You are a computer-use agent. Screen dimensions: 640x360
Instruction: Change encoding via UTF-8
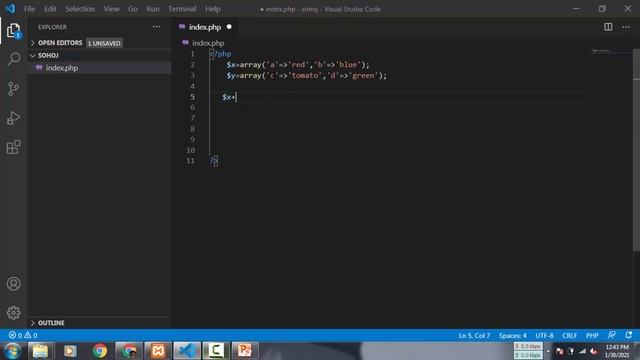(544, 336)
